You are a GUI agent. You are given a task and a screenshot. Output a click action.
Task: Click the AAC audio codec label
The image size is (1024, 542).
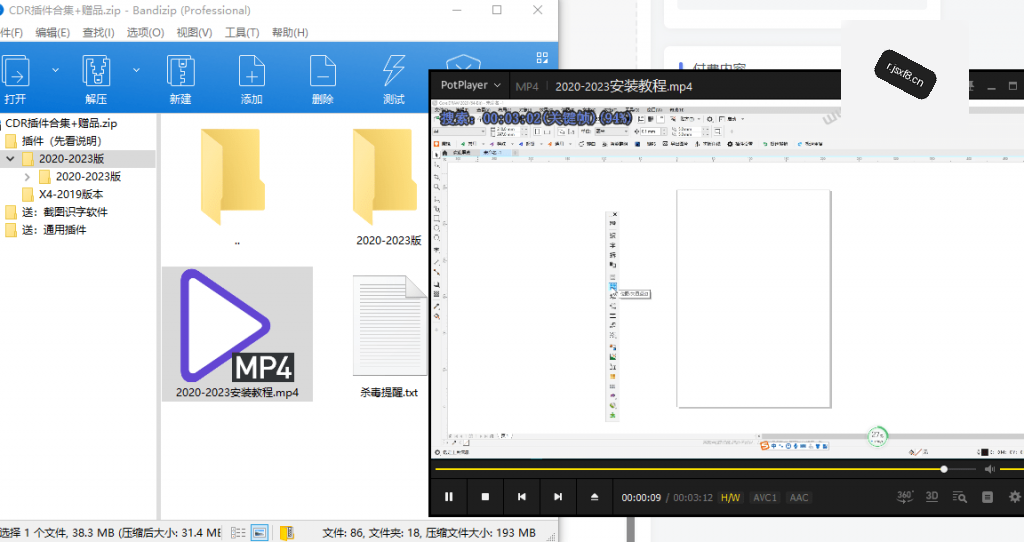click(799, 498)
